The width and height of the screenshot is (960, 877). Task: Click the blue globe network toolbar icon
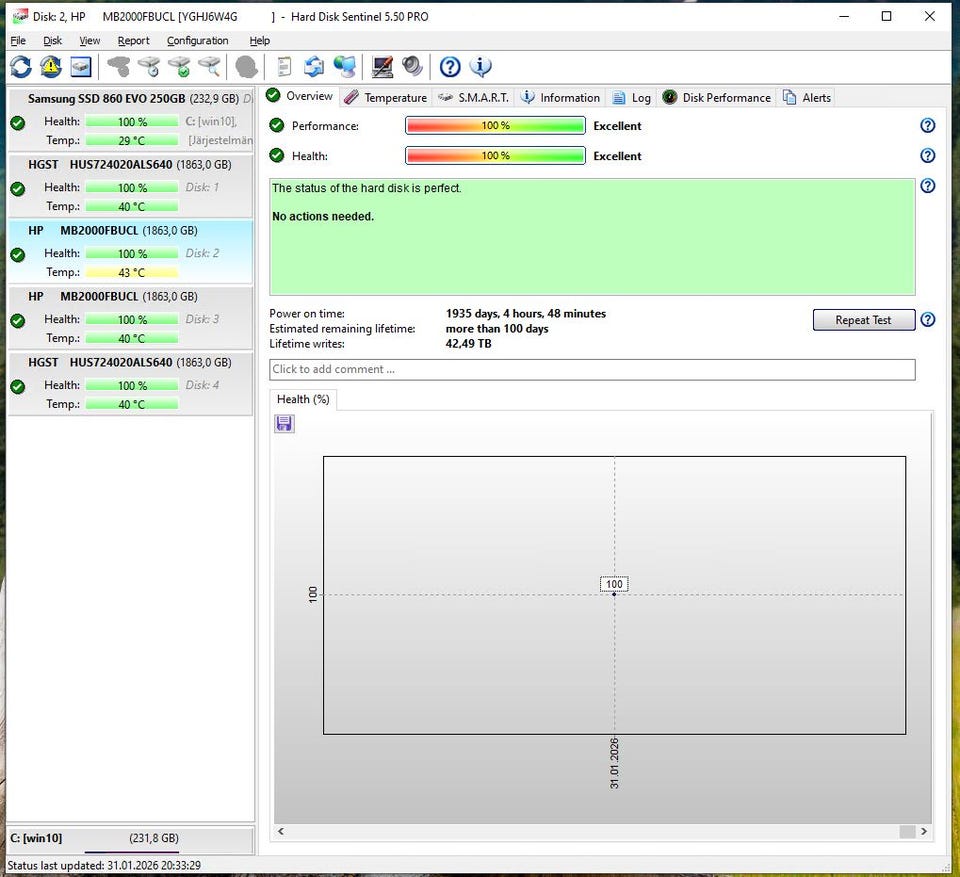(x=345, y=67)
